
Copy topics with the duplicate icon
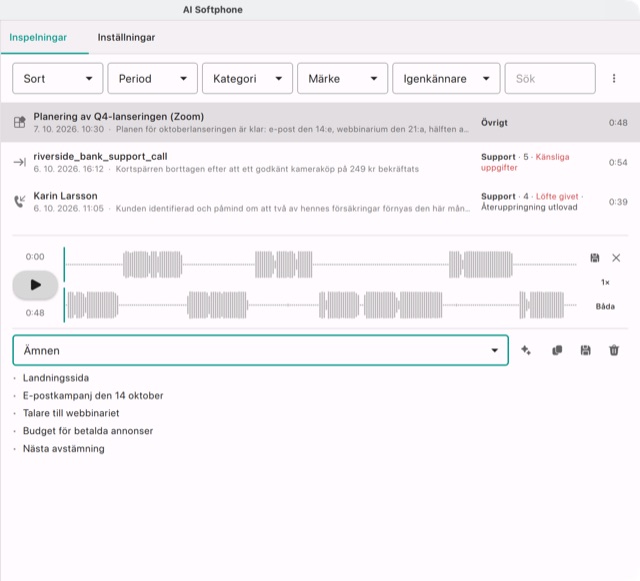pyautogui.click(x=557, y=350)
